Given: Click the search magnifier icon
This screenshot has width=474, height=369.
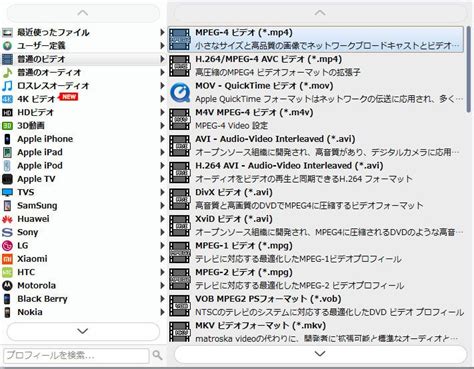Looking at the screenshot, I should click(157, 355).
